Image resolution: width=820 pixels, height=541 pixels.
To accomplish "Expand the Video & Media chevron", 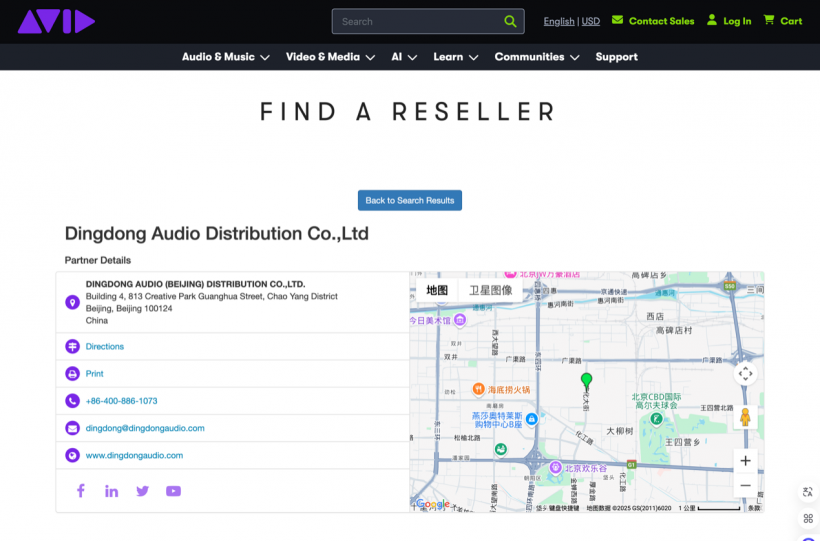I will pyautogui.click(x=370, y=58).
